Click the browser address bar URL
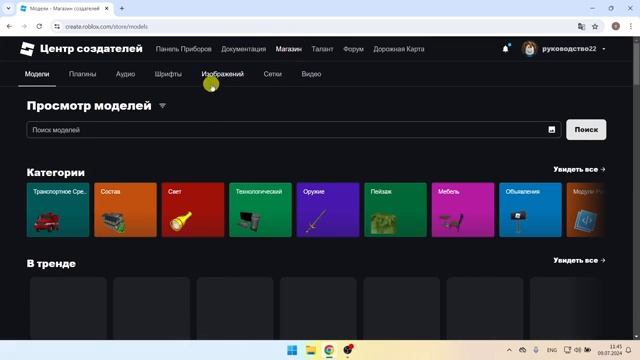This screenshot has height=360, width=640. click(x=107, y=27)
